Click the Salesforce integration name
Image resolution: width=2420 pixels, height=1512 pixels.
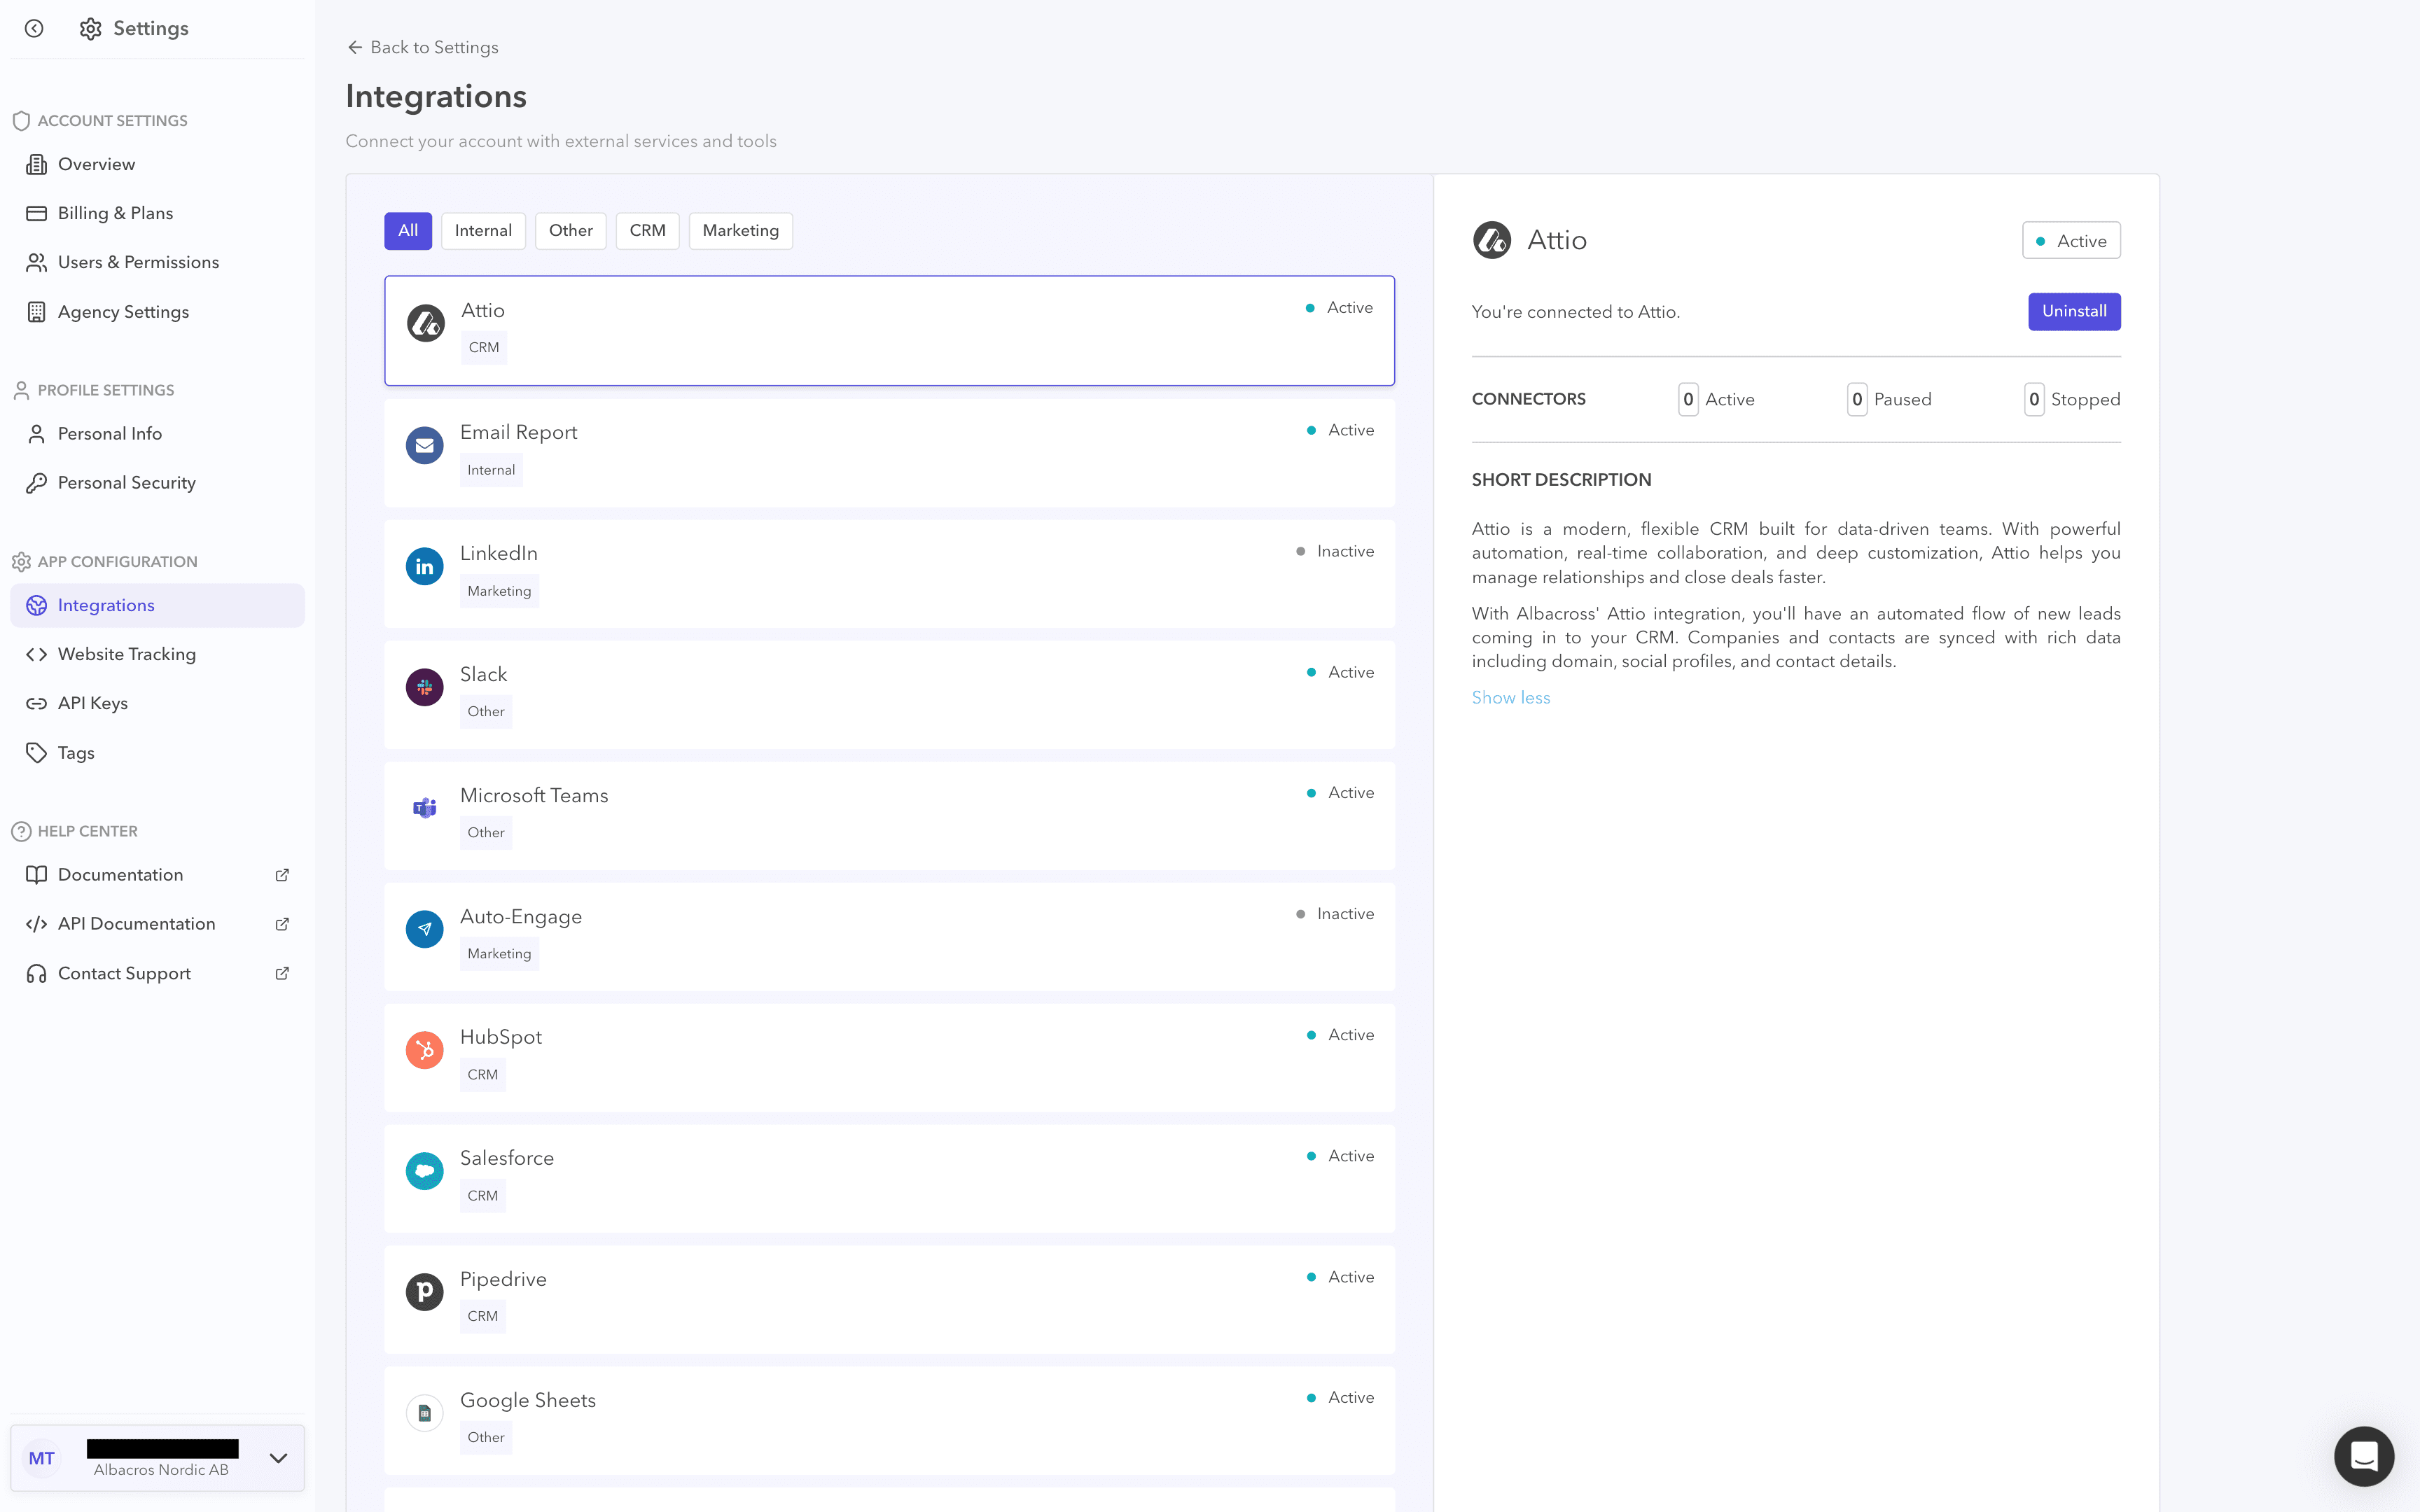click(507, 1158)
